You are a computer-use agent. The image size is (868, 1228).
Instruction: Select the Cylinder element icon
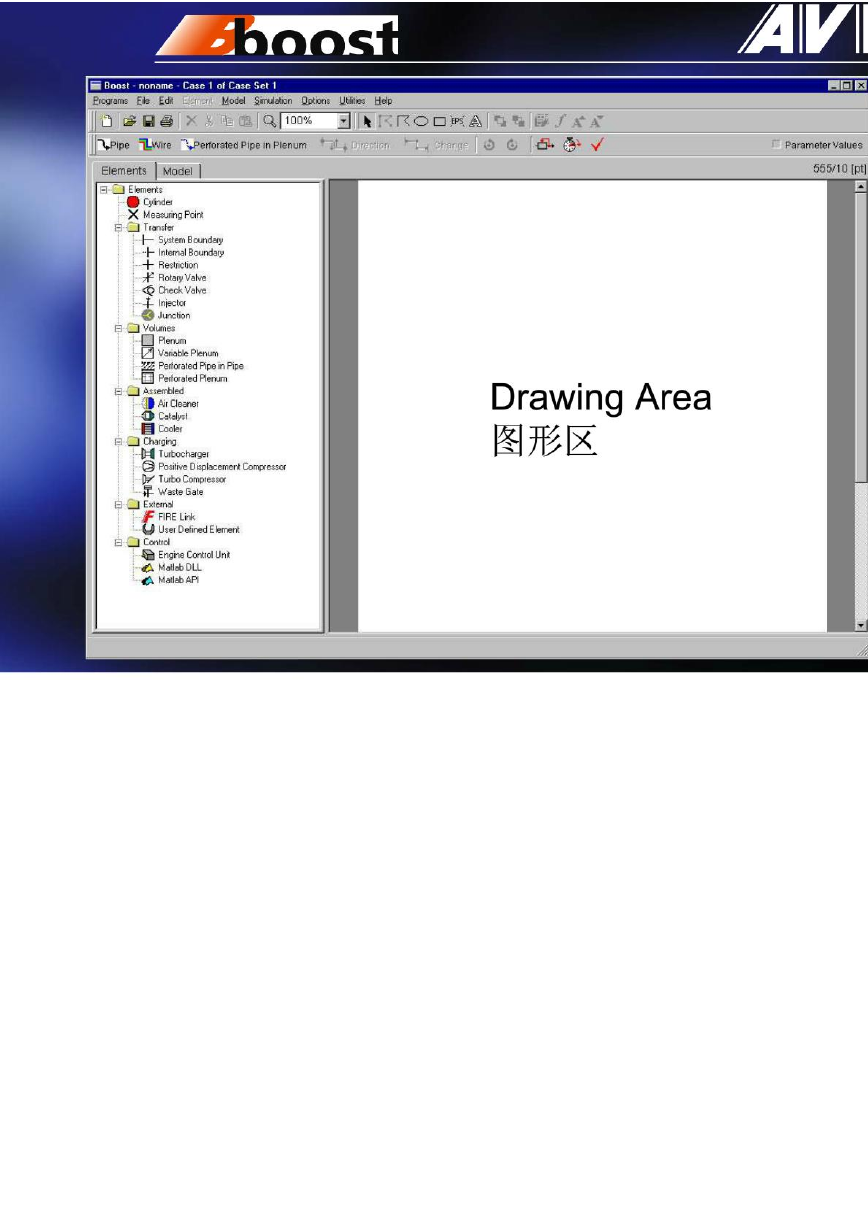click(133, 202)
